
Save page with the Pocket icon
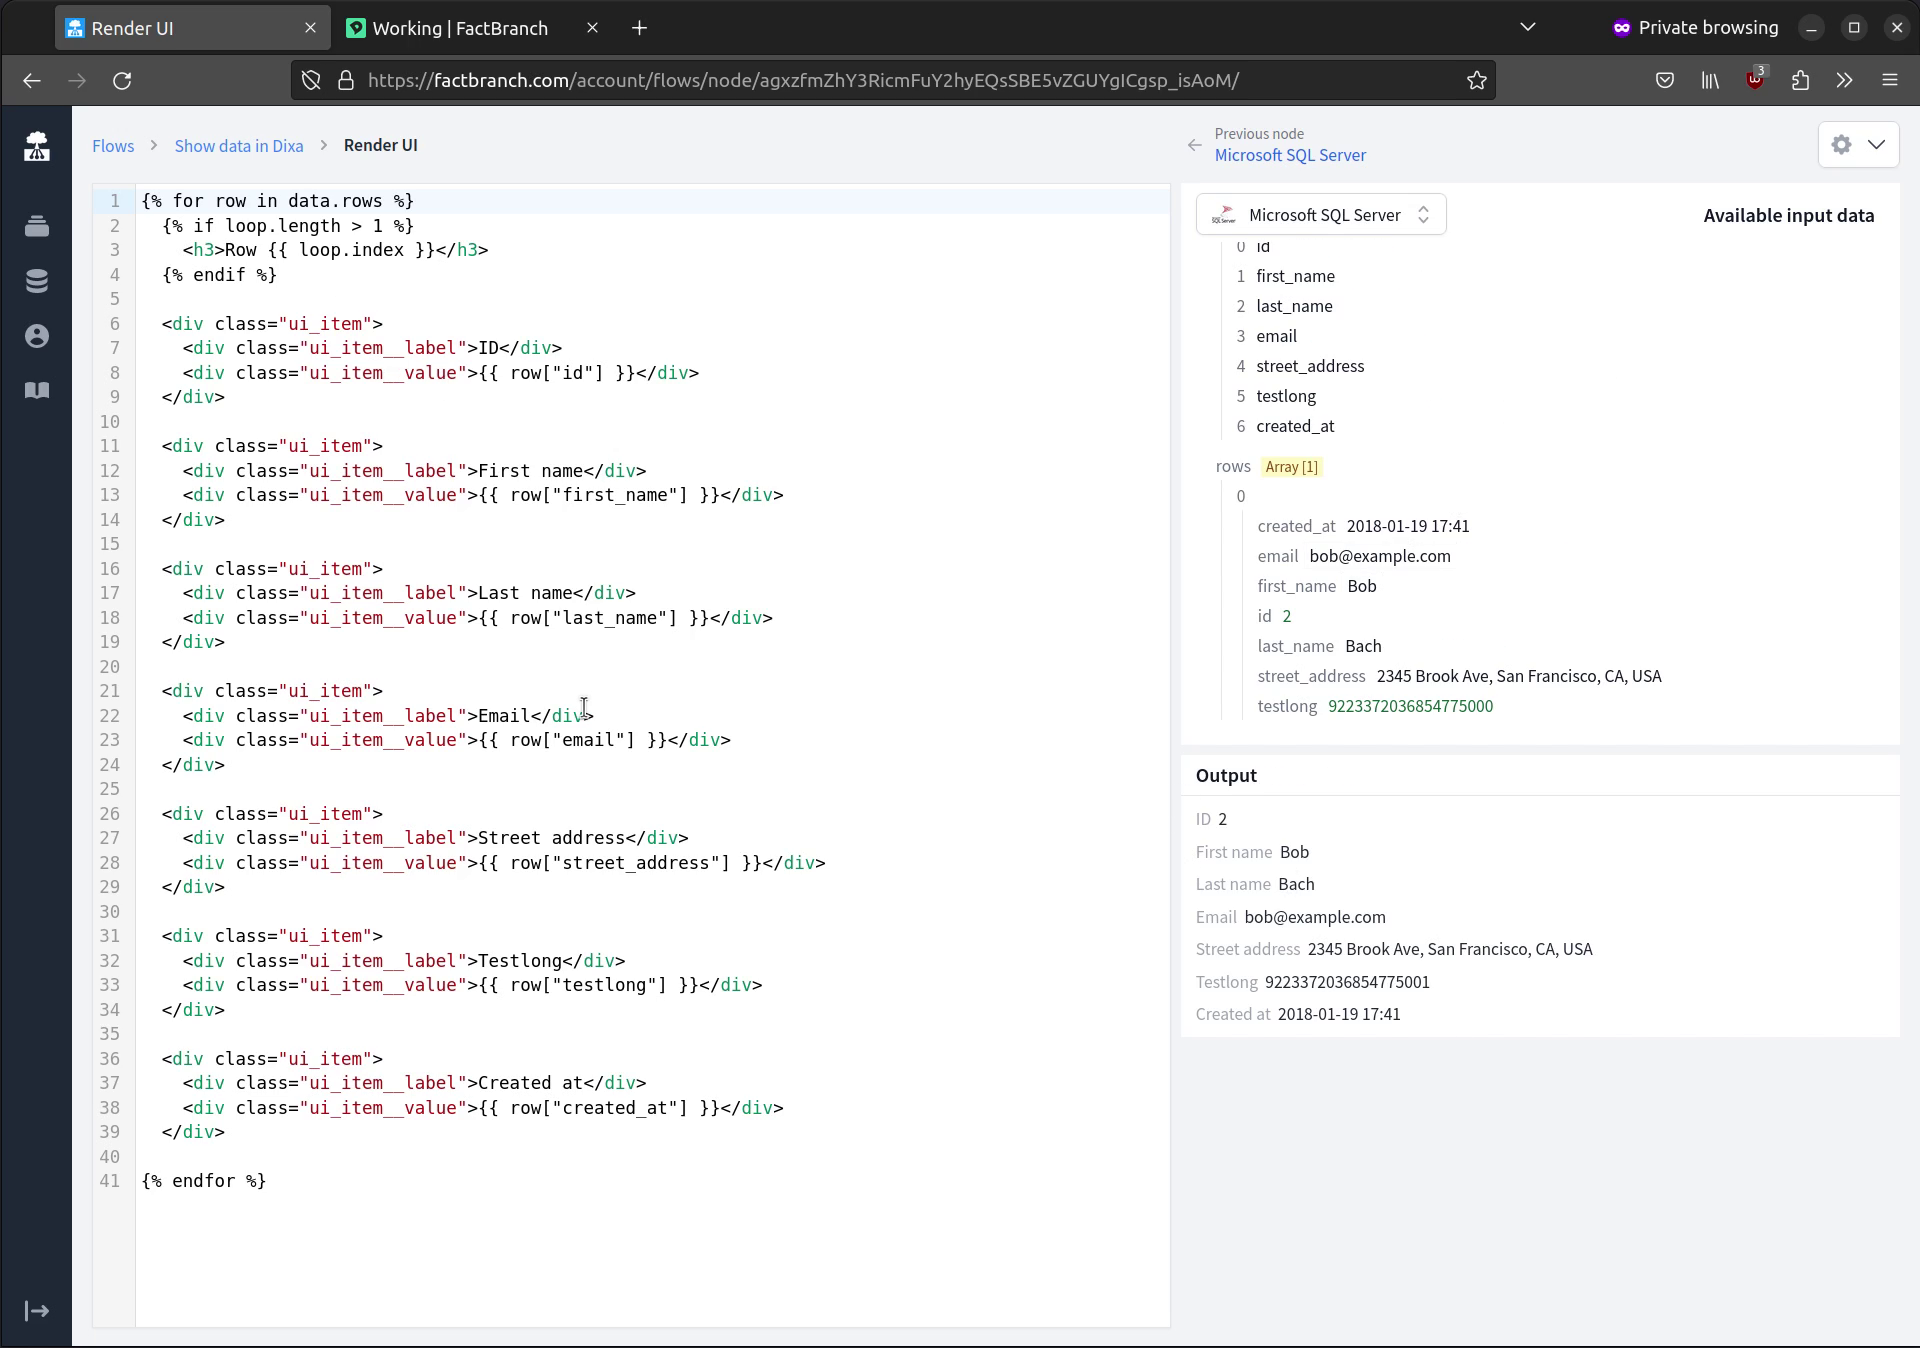1665,80
